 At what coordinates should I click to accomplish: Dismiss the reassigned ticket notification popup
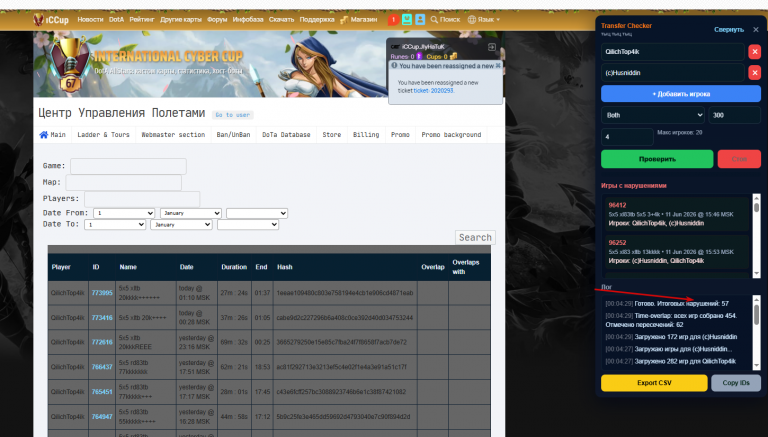[x=498, y=66]
